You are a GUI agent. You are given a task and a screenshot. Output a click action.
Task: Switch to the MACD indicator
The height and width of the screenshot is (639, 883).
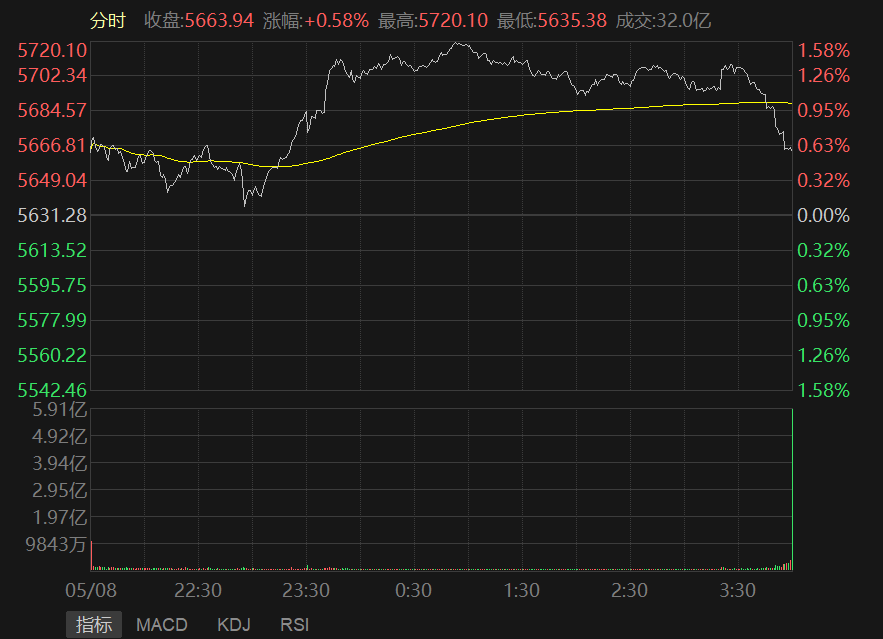point(161,625)
